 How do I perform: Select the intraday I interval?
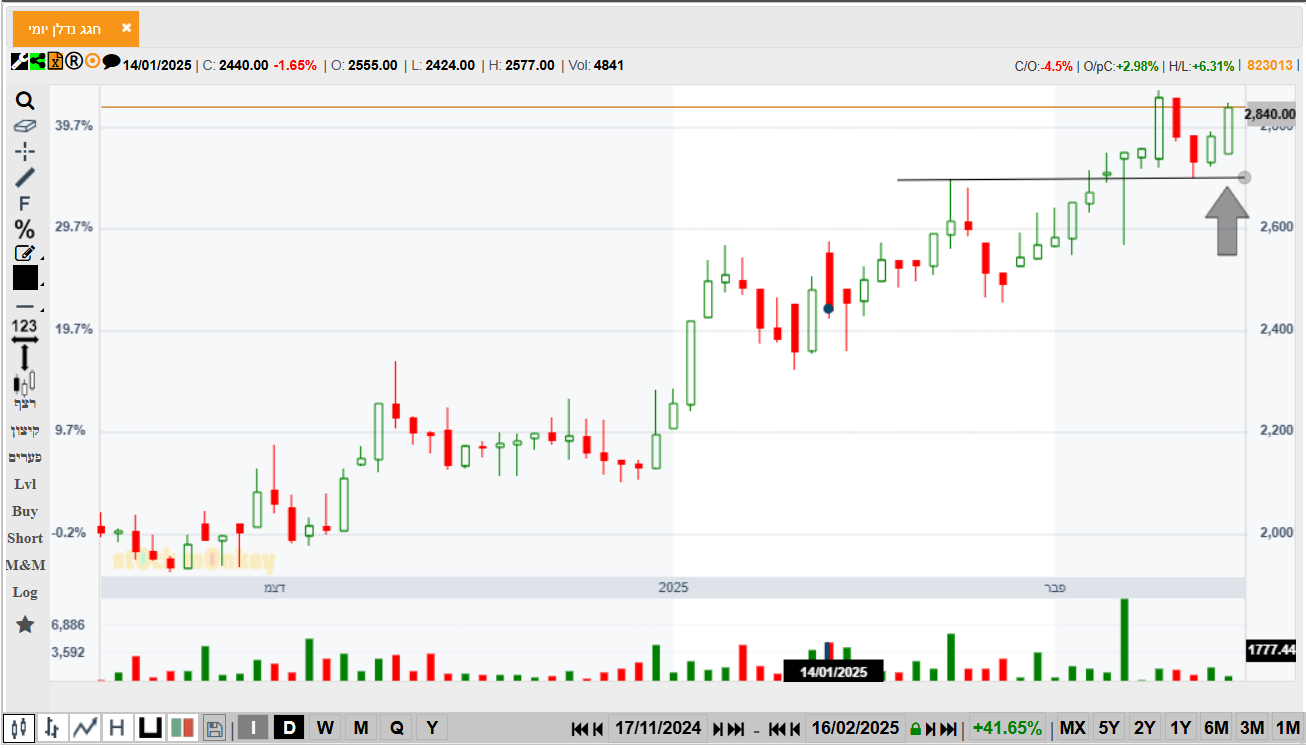coord(253,728)
